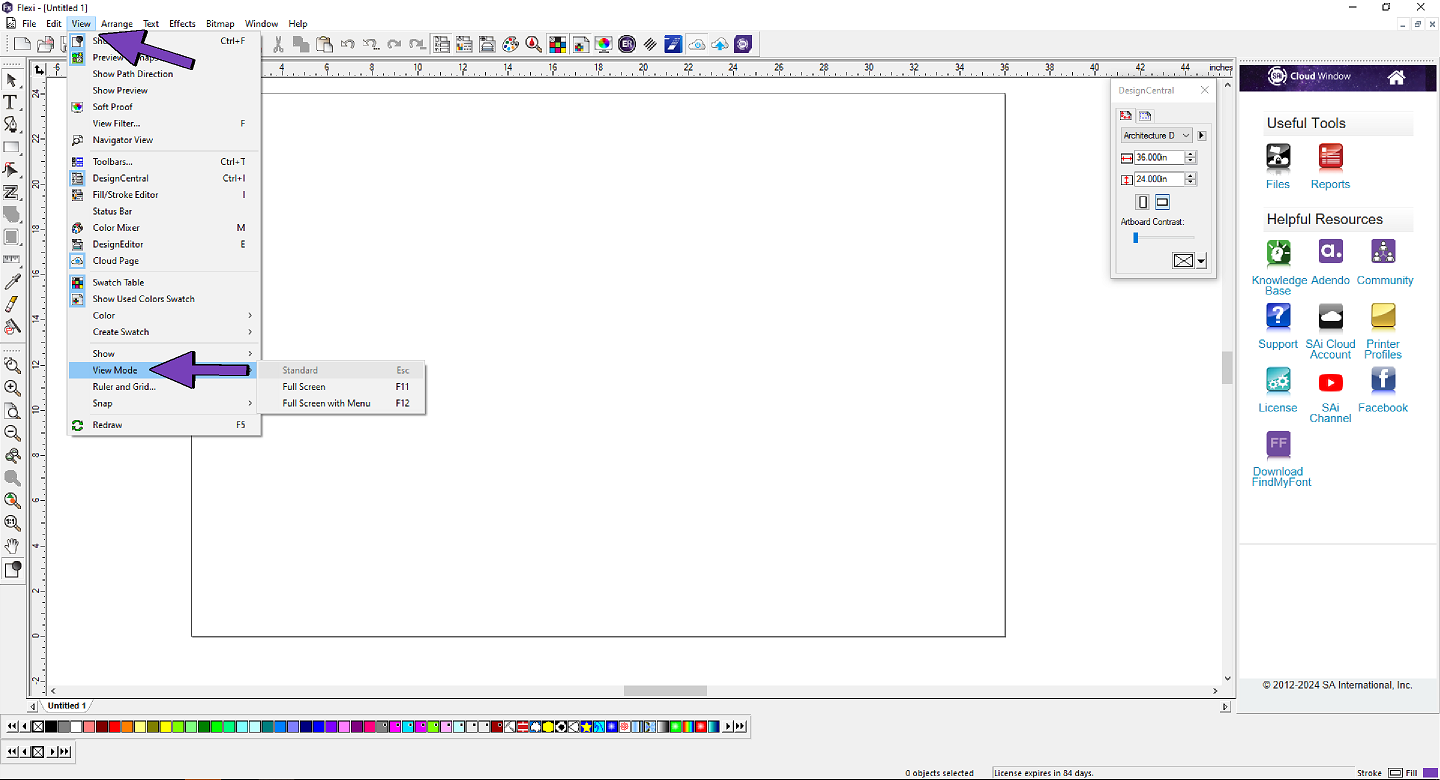Viewport: 1440px width, 780px height.
Task: Select the Rectangle tool
Action: coord(12,147)
